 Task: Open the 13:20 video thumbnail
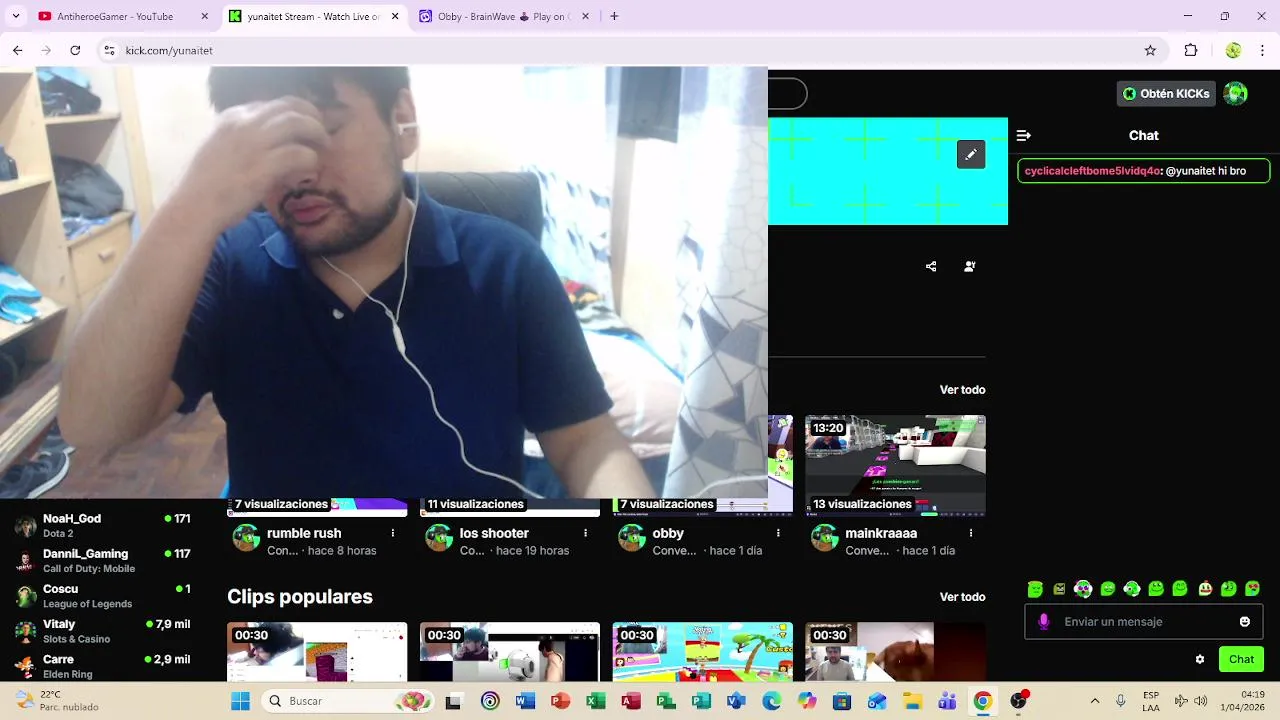(x=895, y=465)
